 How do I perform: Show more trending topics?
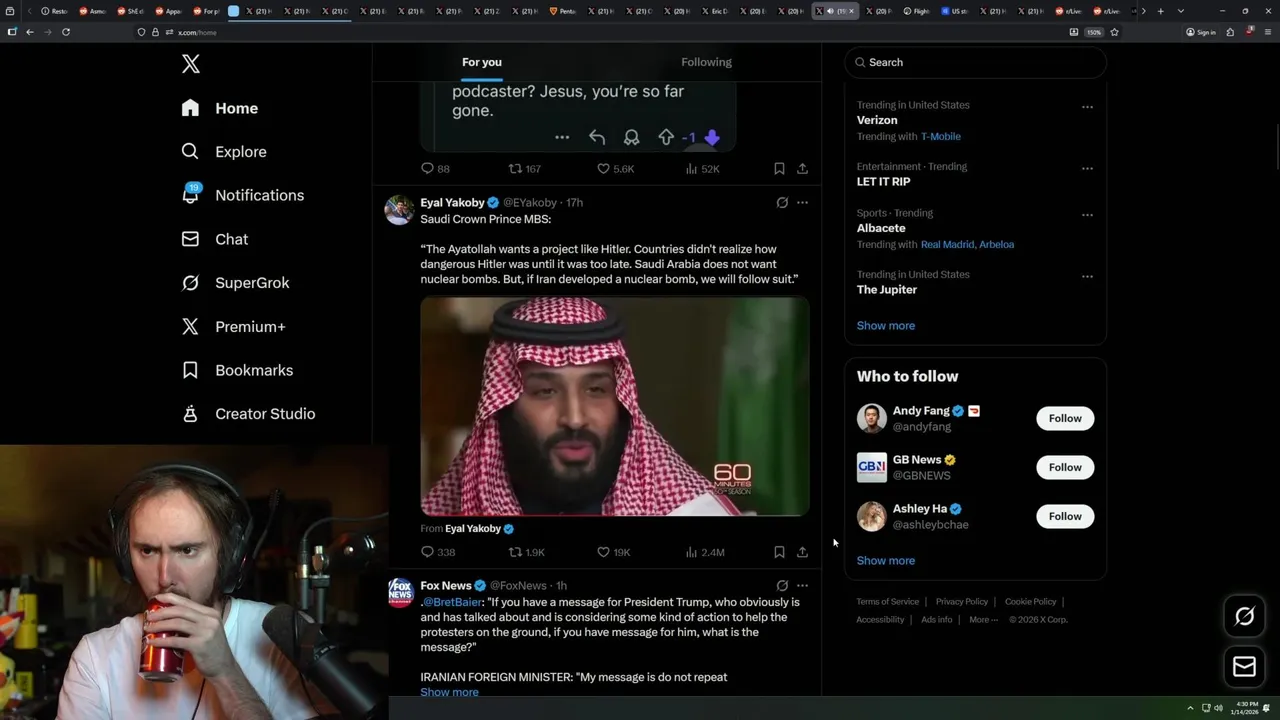click(x=885, y=326)
